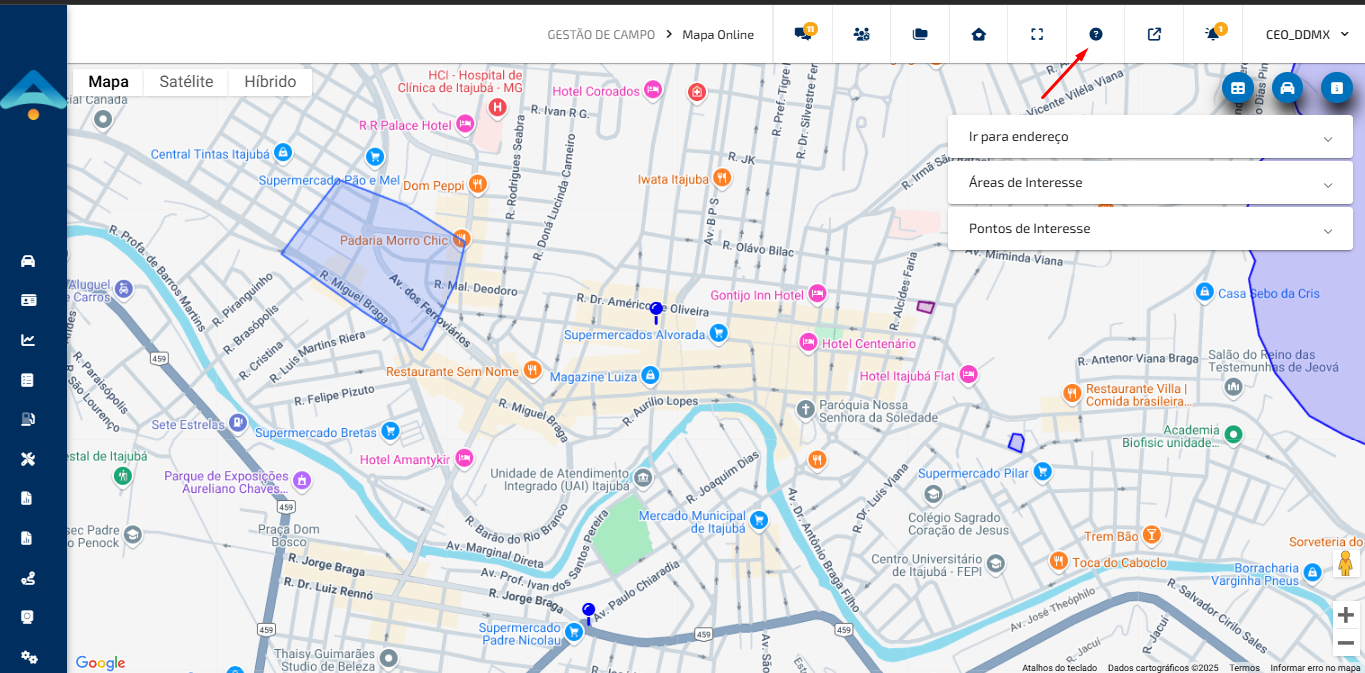
Task: Open the settings gears icon in sidebar
Action: [28, 657]
